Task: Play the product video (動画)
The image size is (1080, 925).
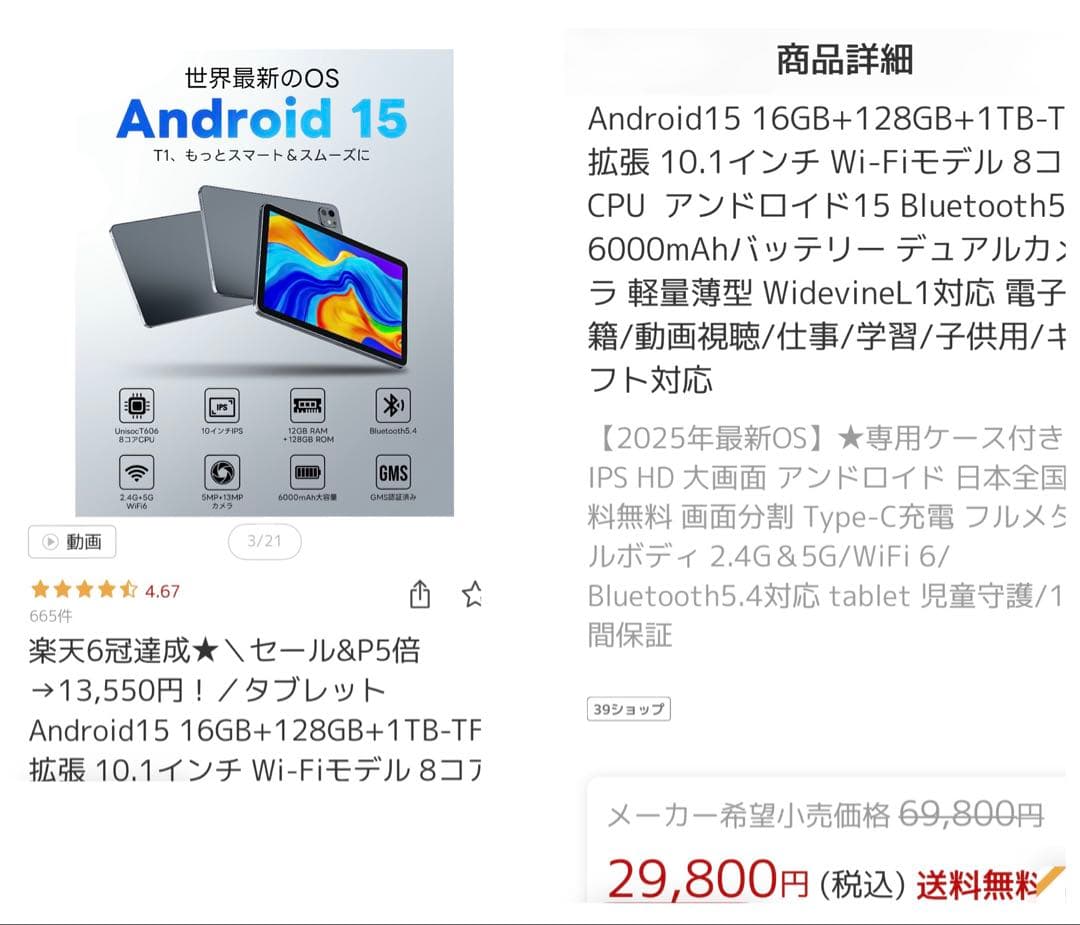Action: coord(72,541)
